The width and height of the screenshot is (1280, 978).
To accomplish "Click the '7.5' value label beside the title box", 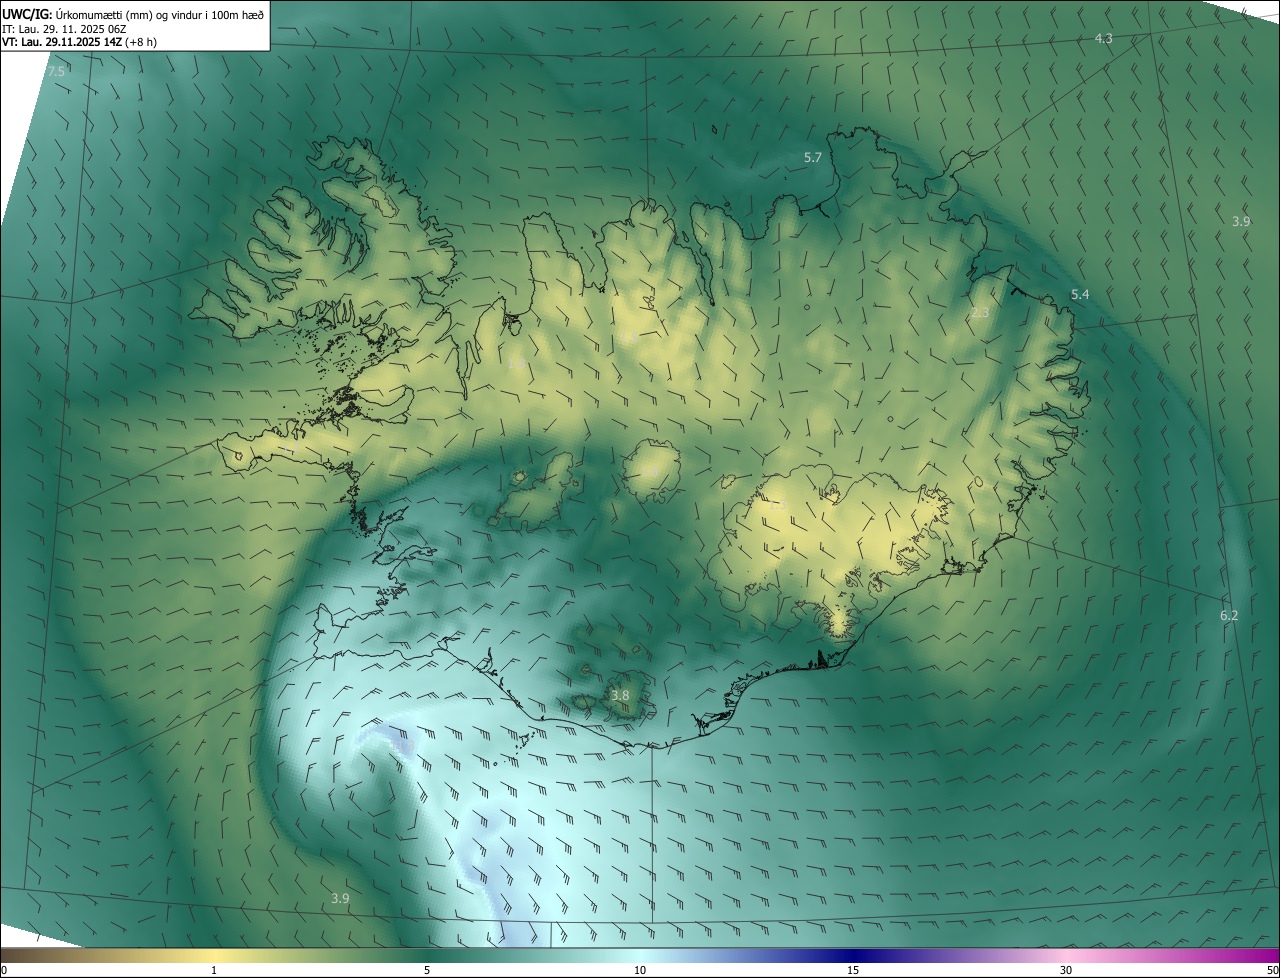I will click(56, 72).
